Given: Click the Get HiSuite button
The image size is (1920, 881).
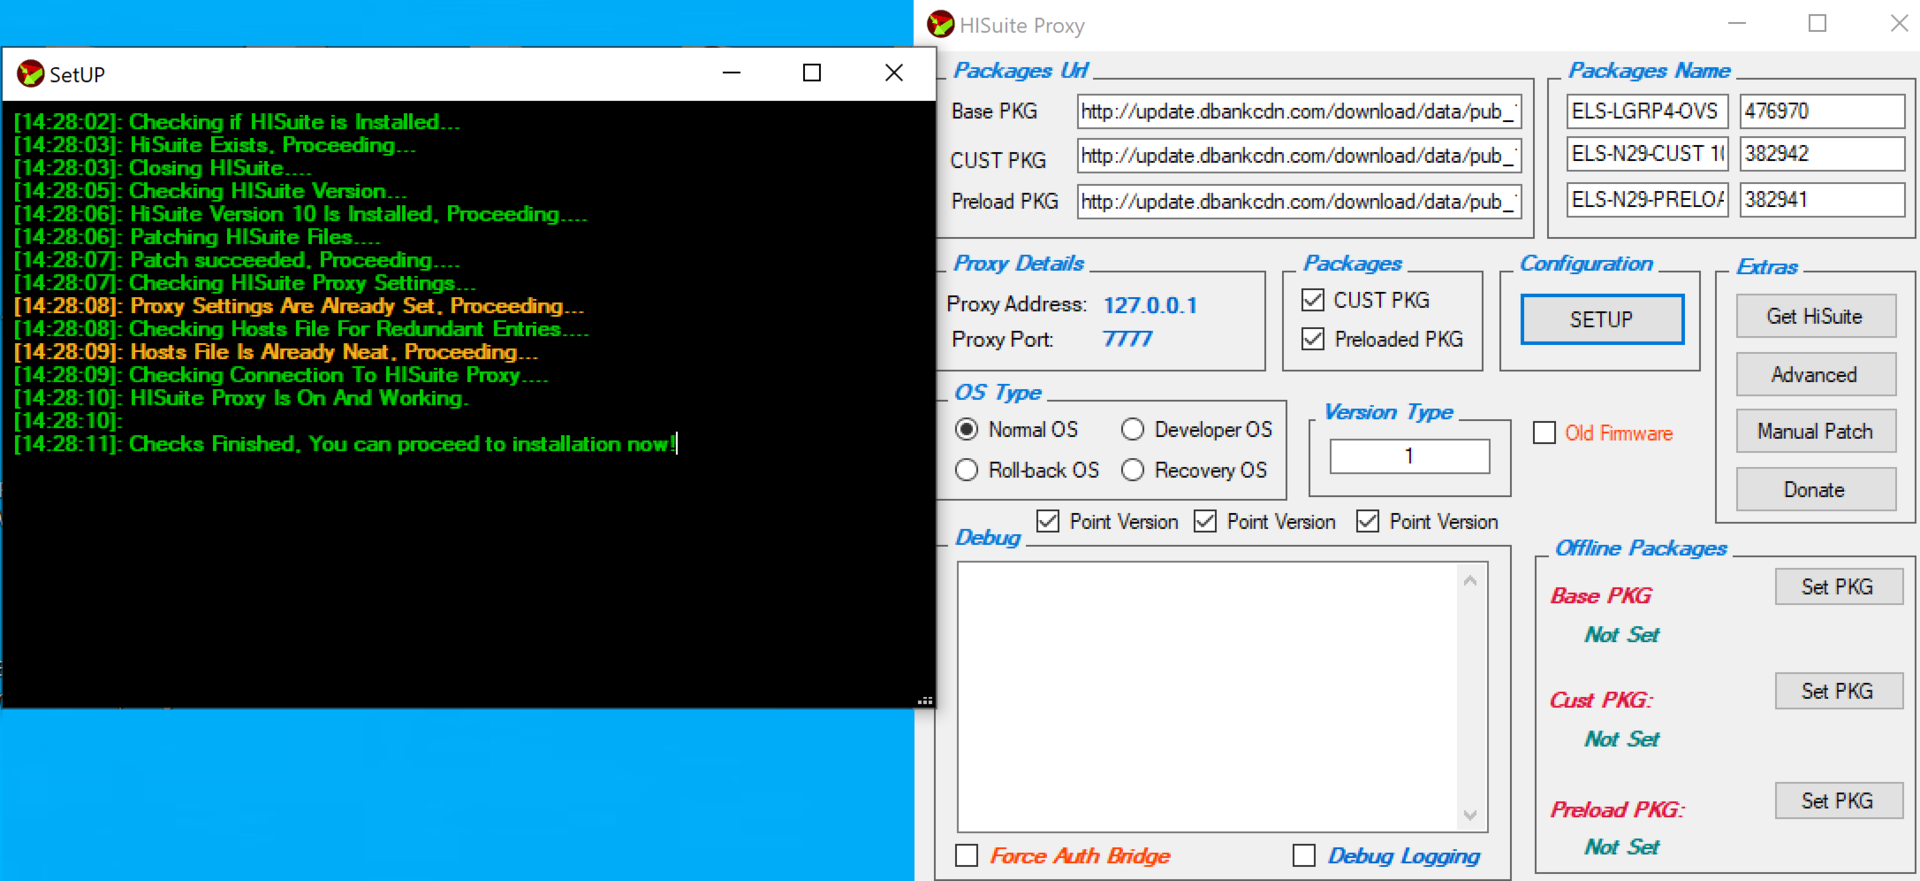Looking at the screenshot, I should 1814,316.
